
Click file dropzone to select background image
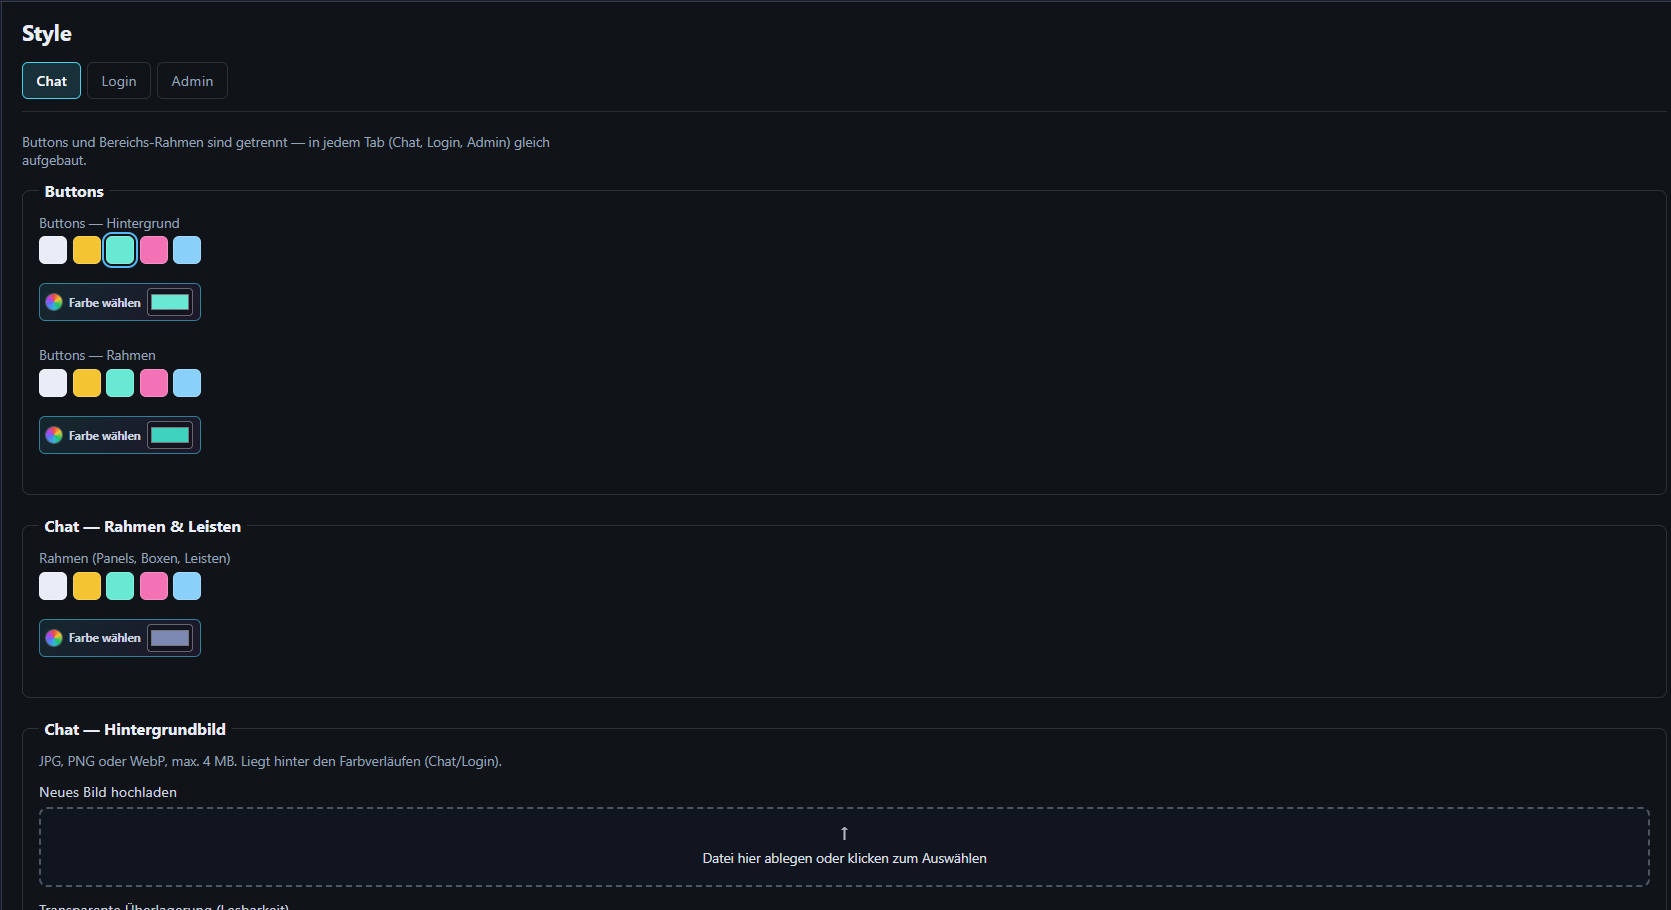click(x=844, y=847)
